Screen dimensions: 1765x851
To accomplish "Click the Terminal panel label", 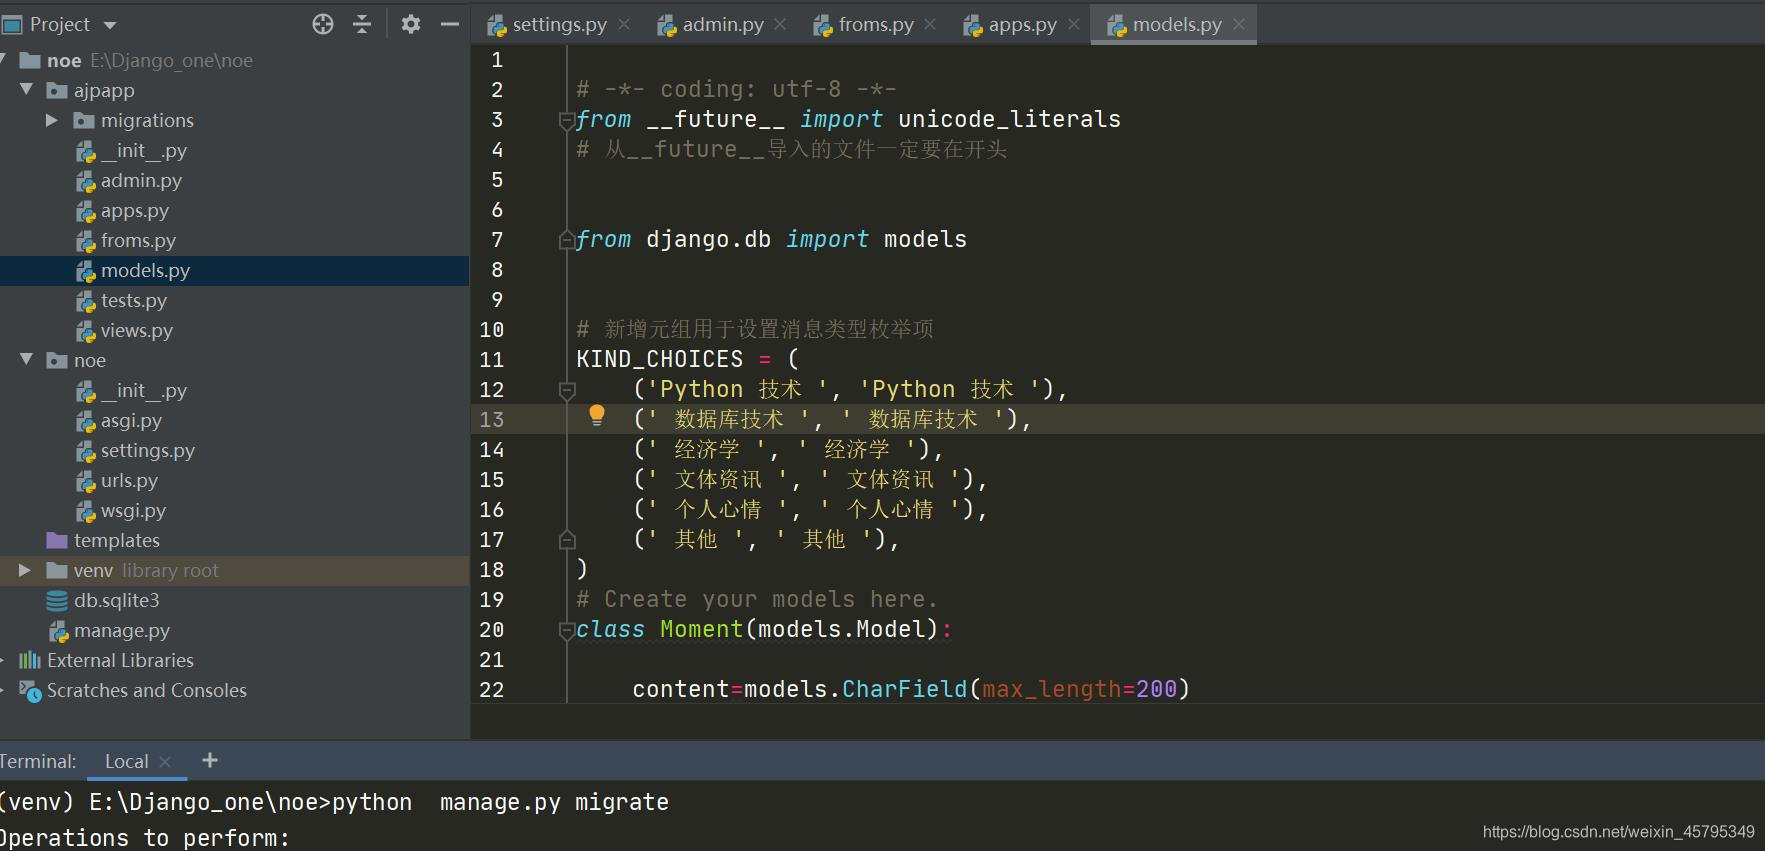I will pos(38,761).
